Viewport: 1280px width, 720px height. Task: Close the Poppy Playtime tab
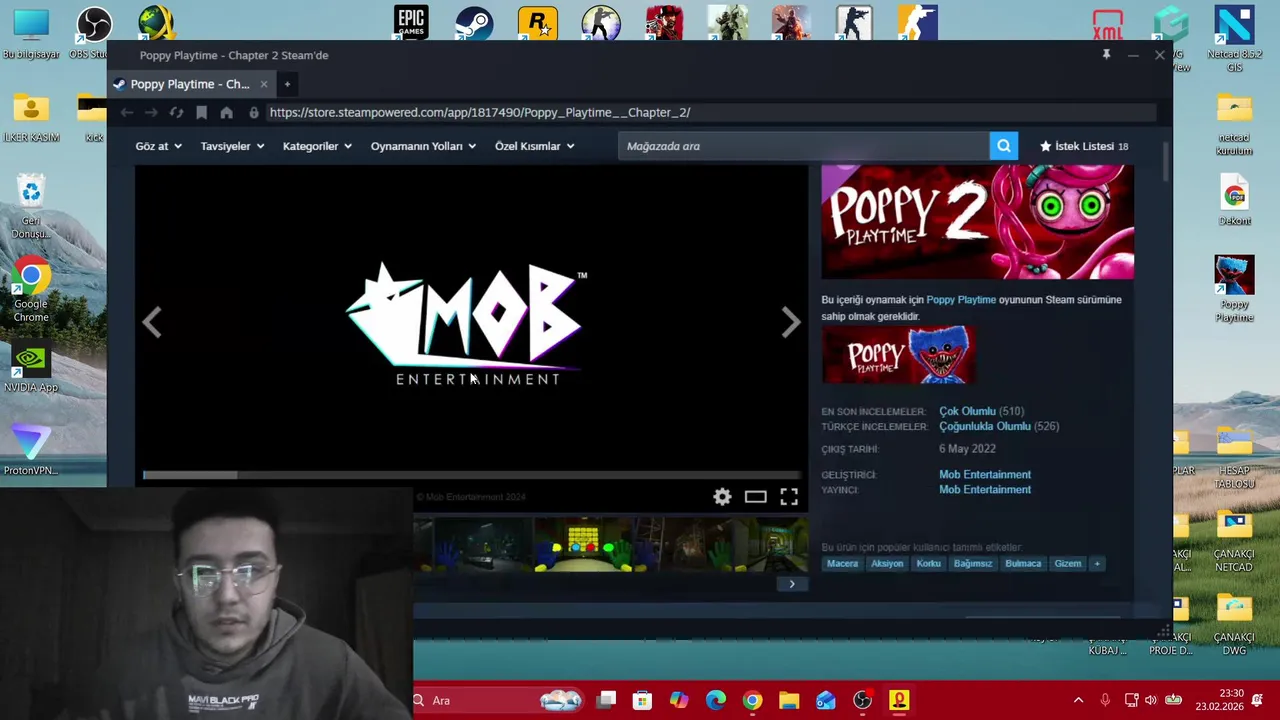click(264, 84)
